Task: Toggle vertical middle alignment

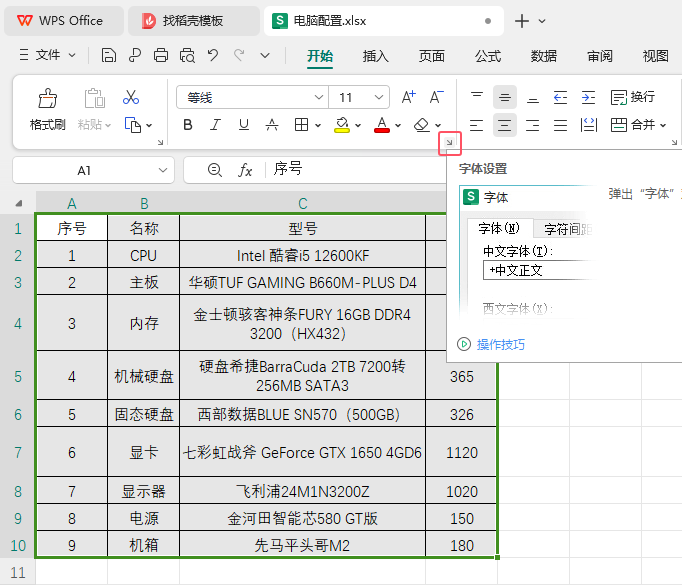Action: 505,97
